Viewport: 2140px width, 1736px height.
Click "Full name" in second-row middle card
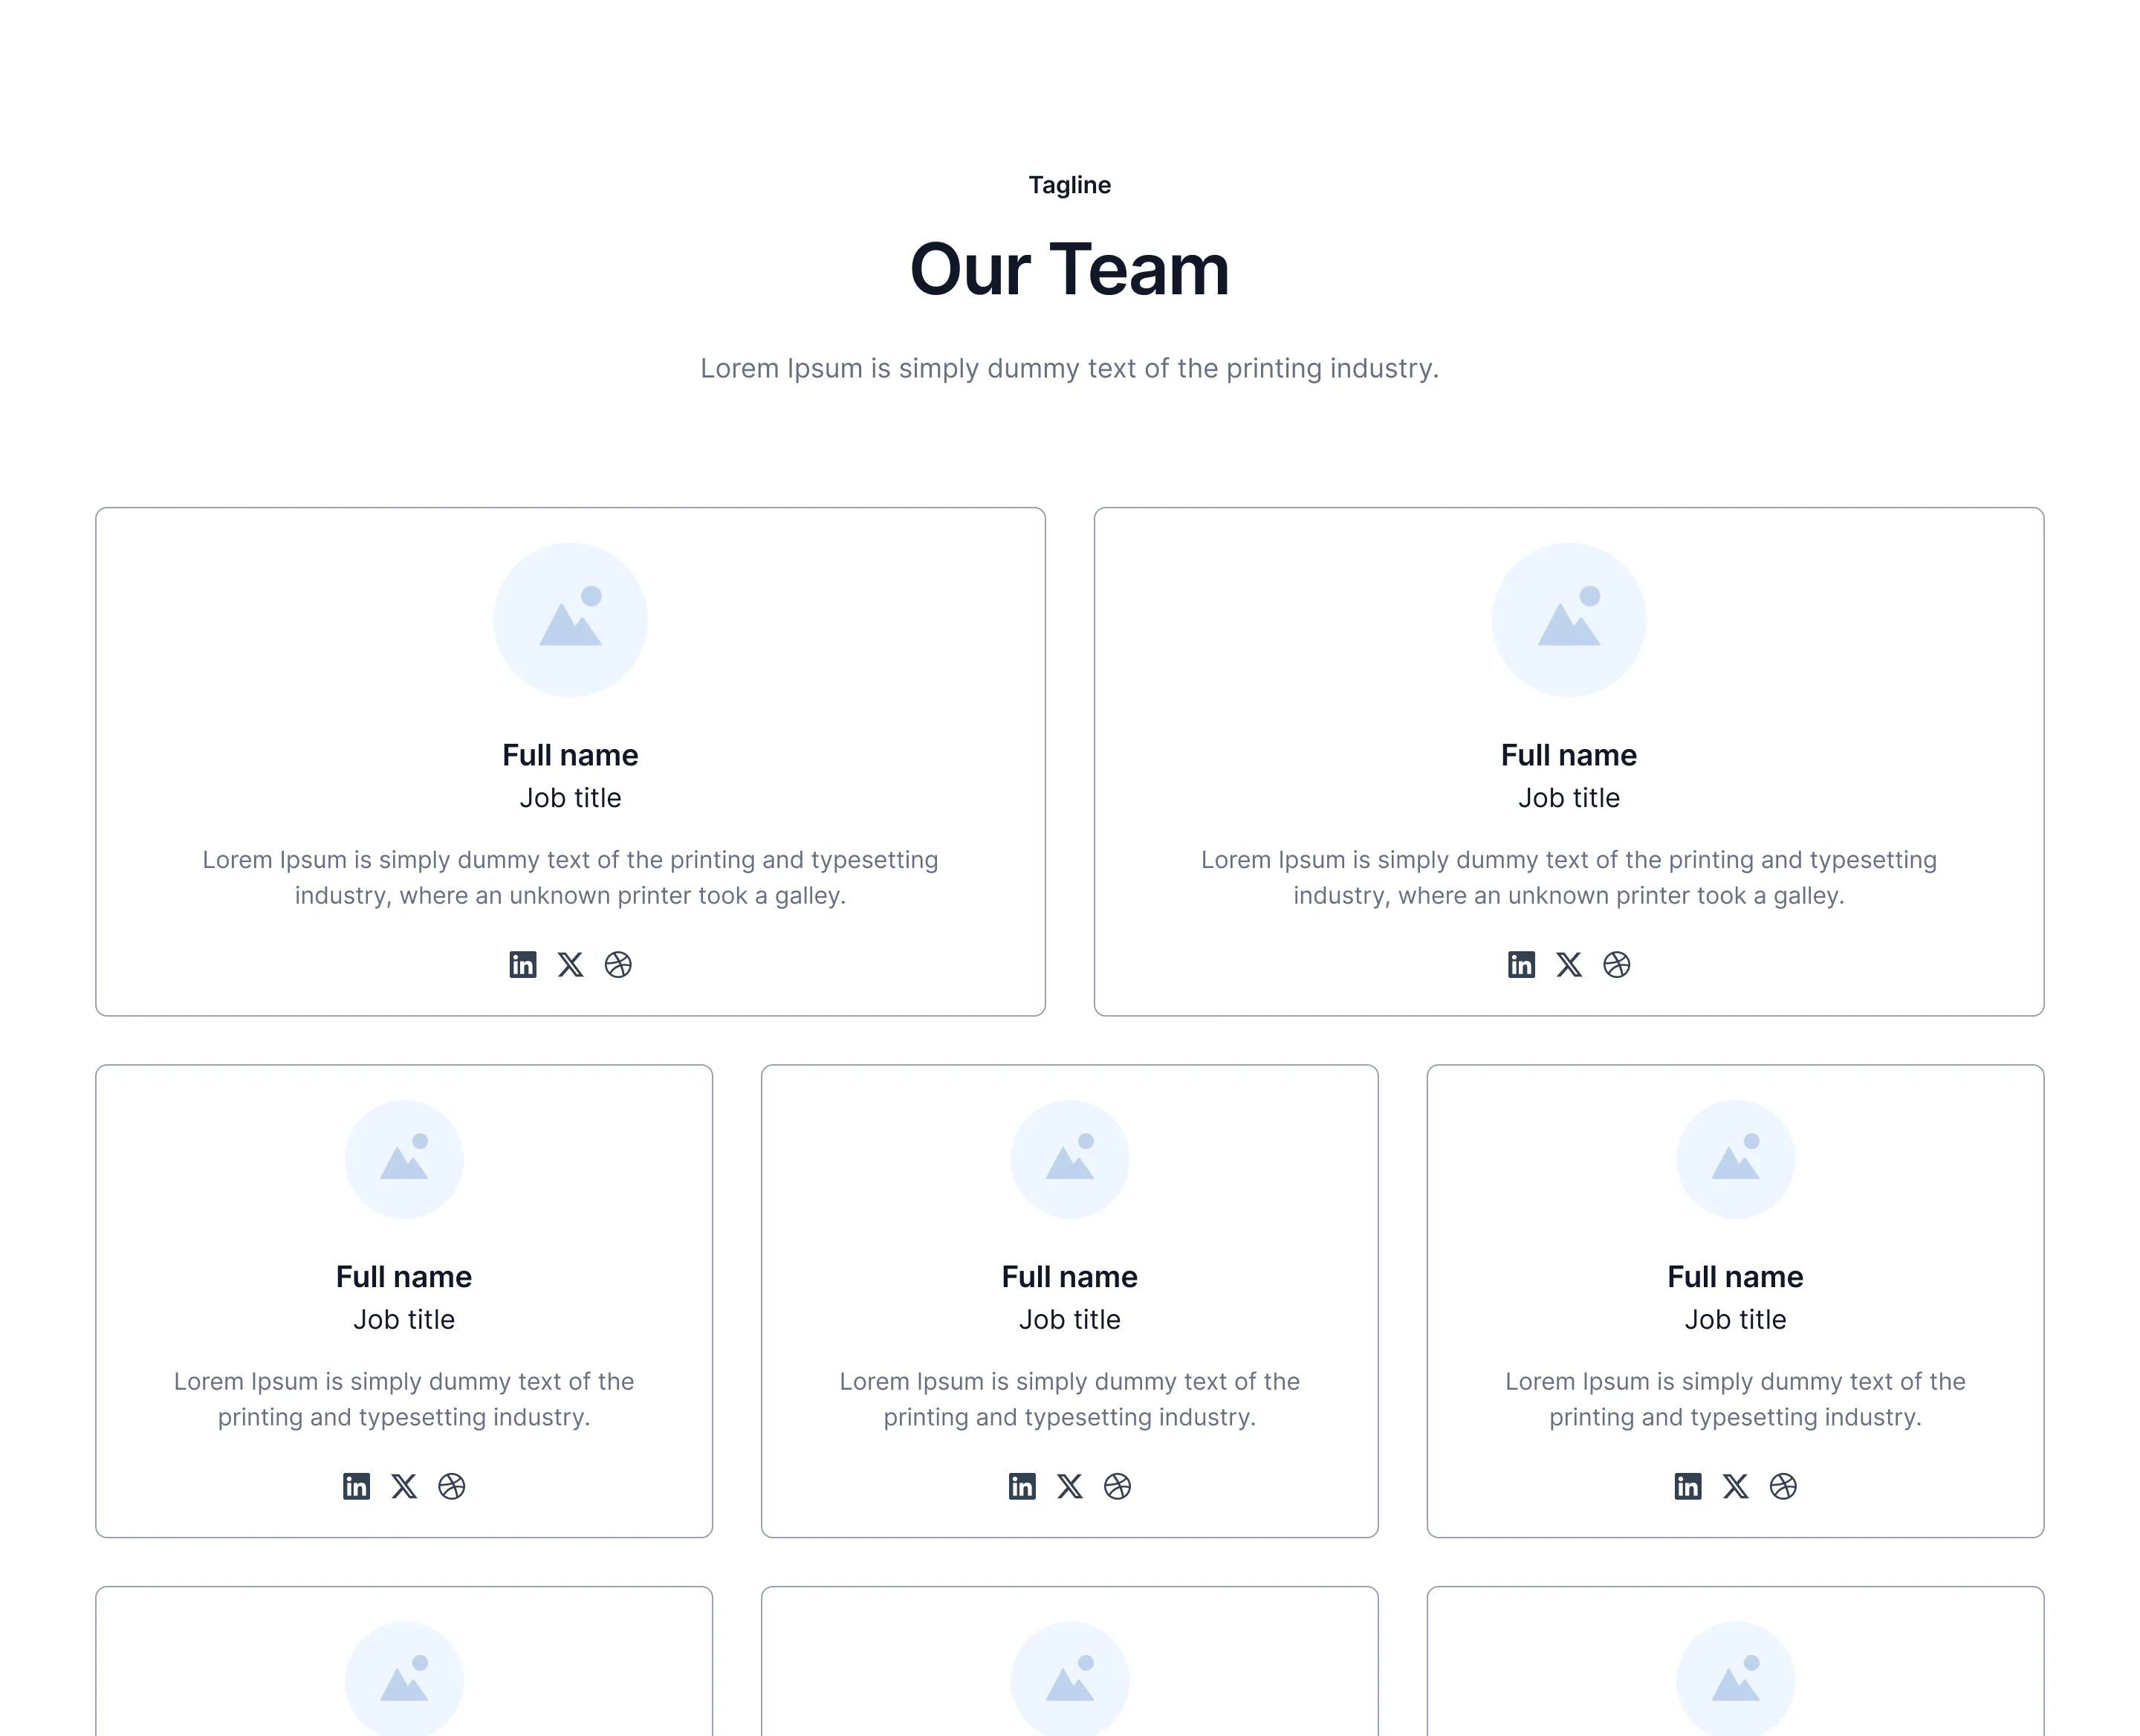tap(1070, 1277)
